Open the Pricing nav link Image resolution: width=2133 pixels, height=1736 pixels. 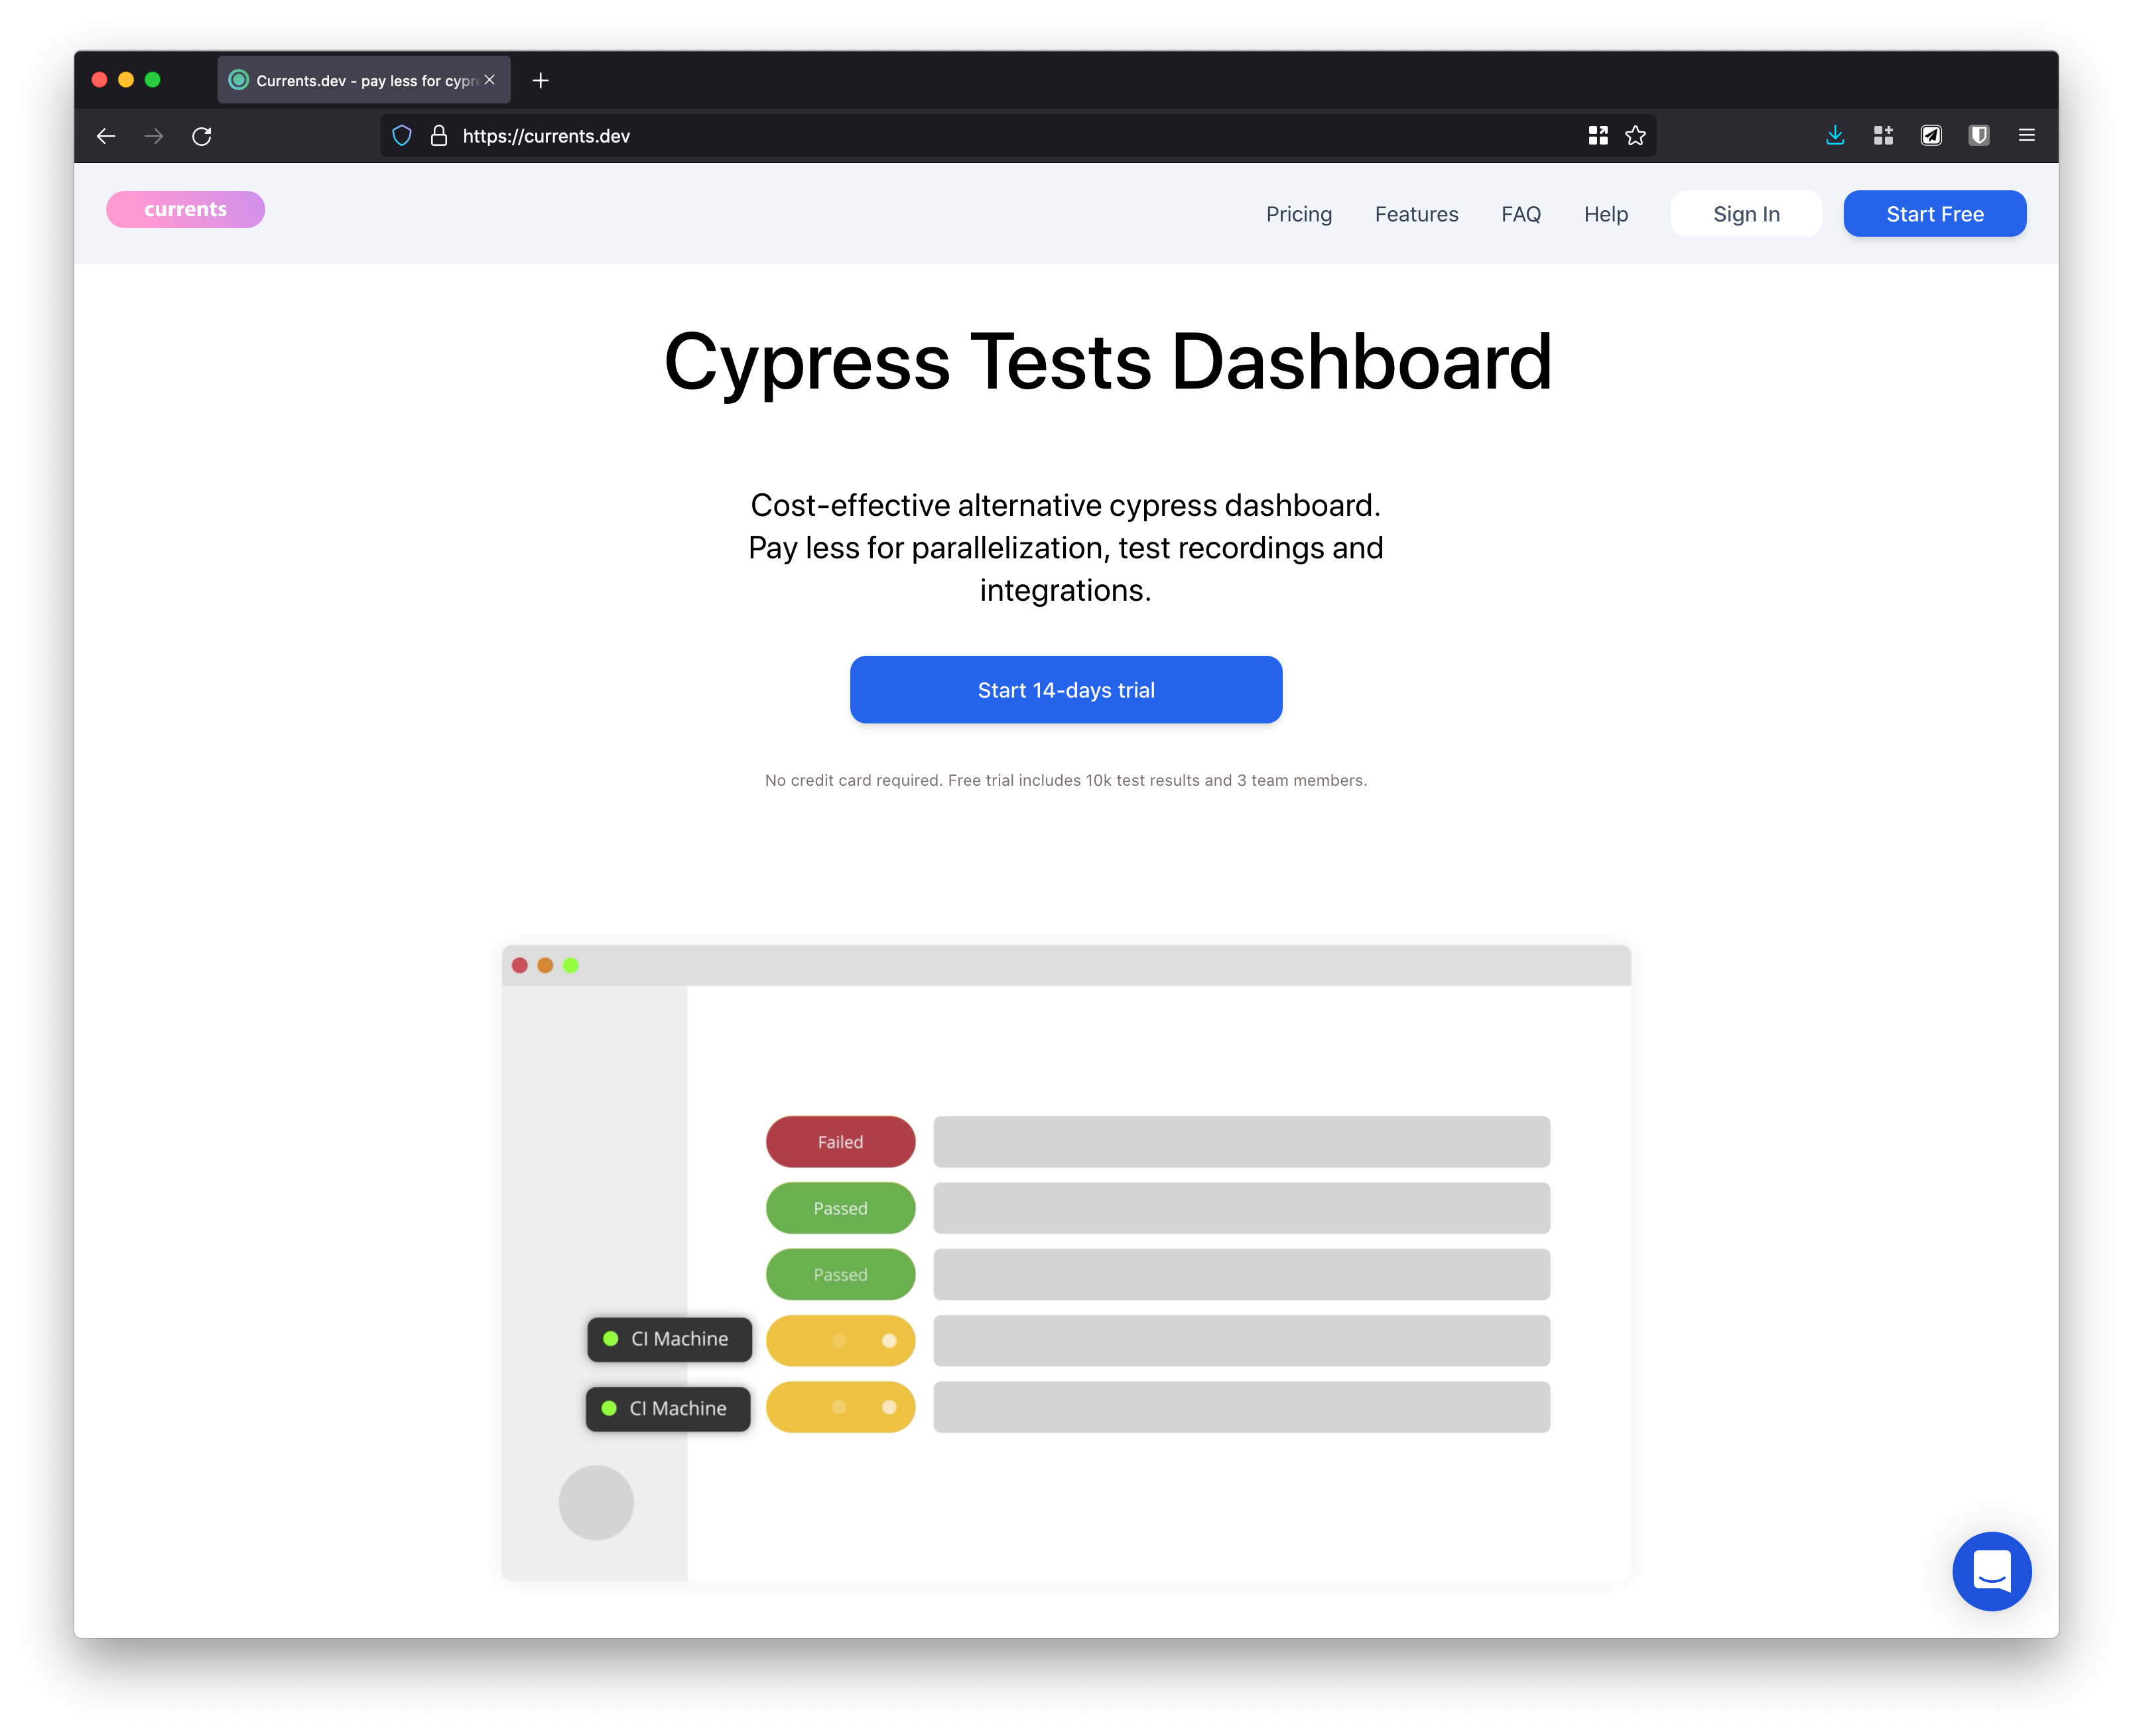pyautogui.click(x=1298, y=214)
